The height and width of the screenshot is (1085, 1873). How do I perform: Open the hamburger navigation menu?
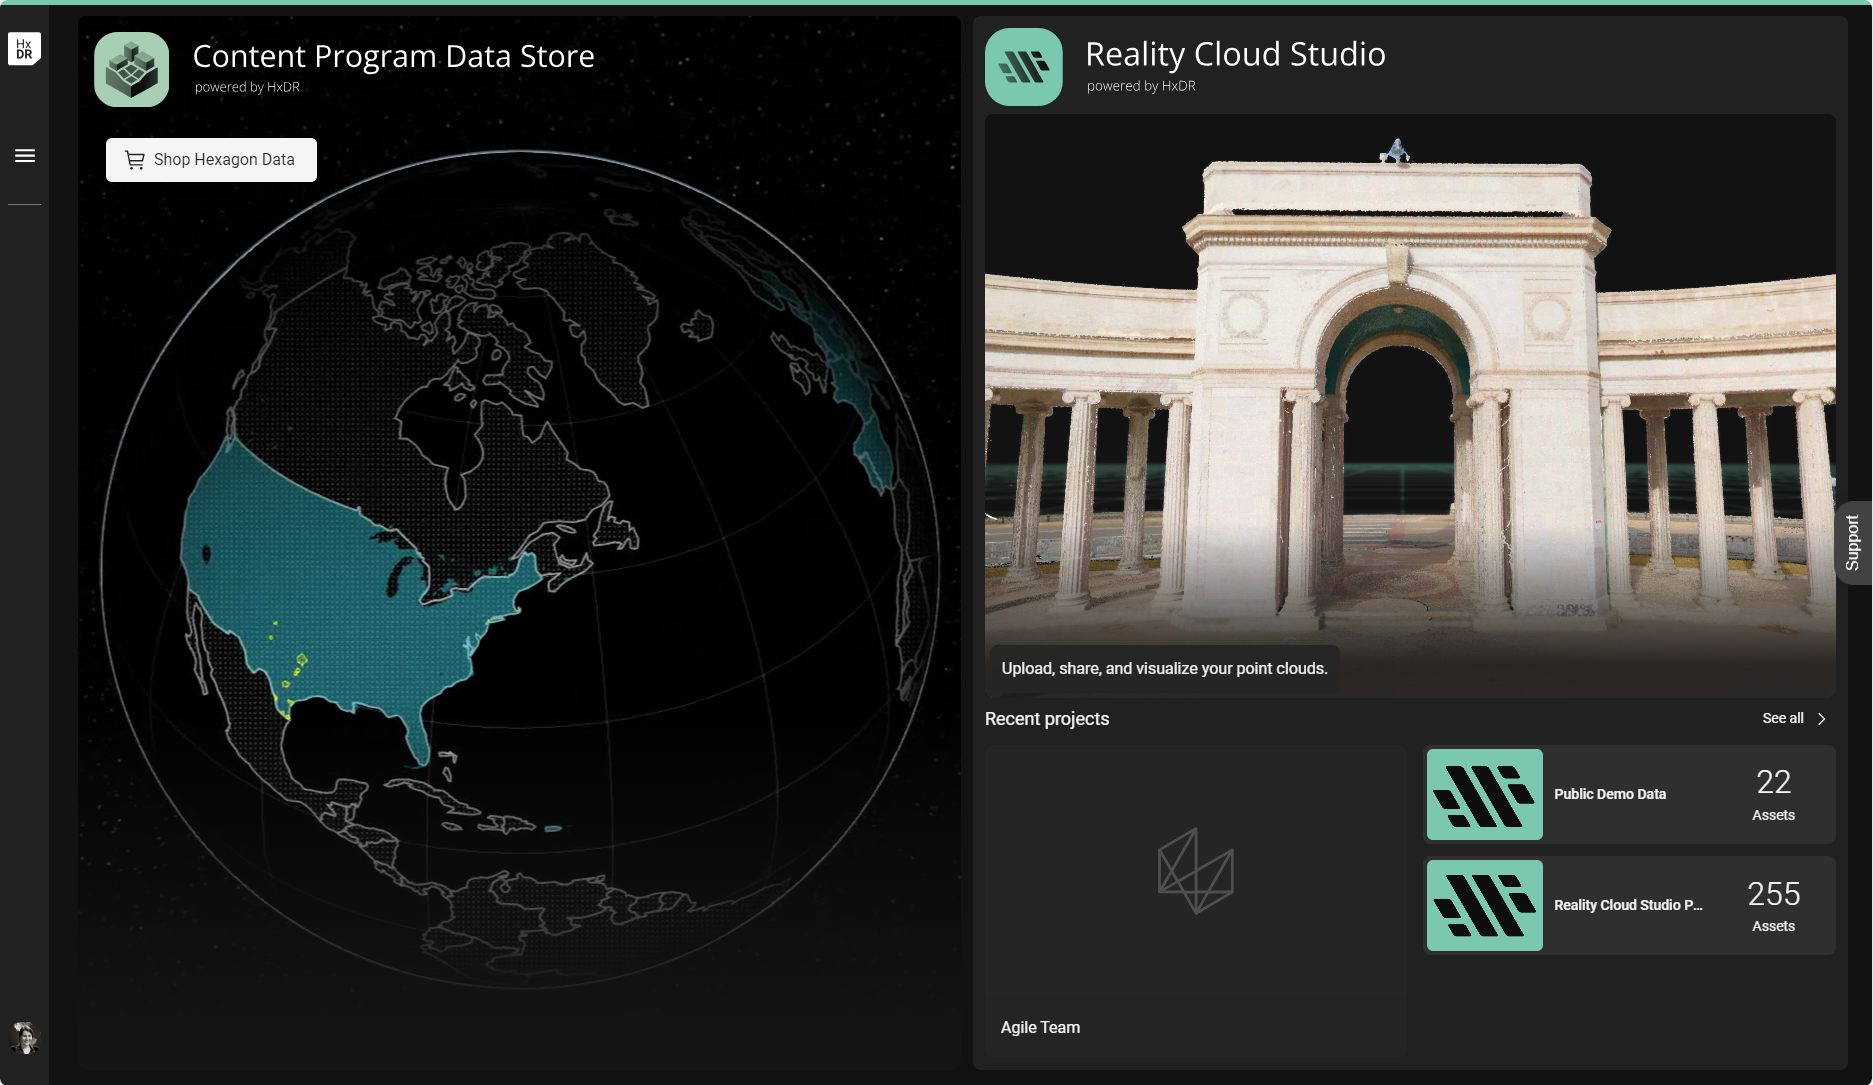25,156
